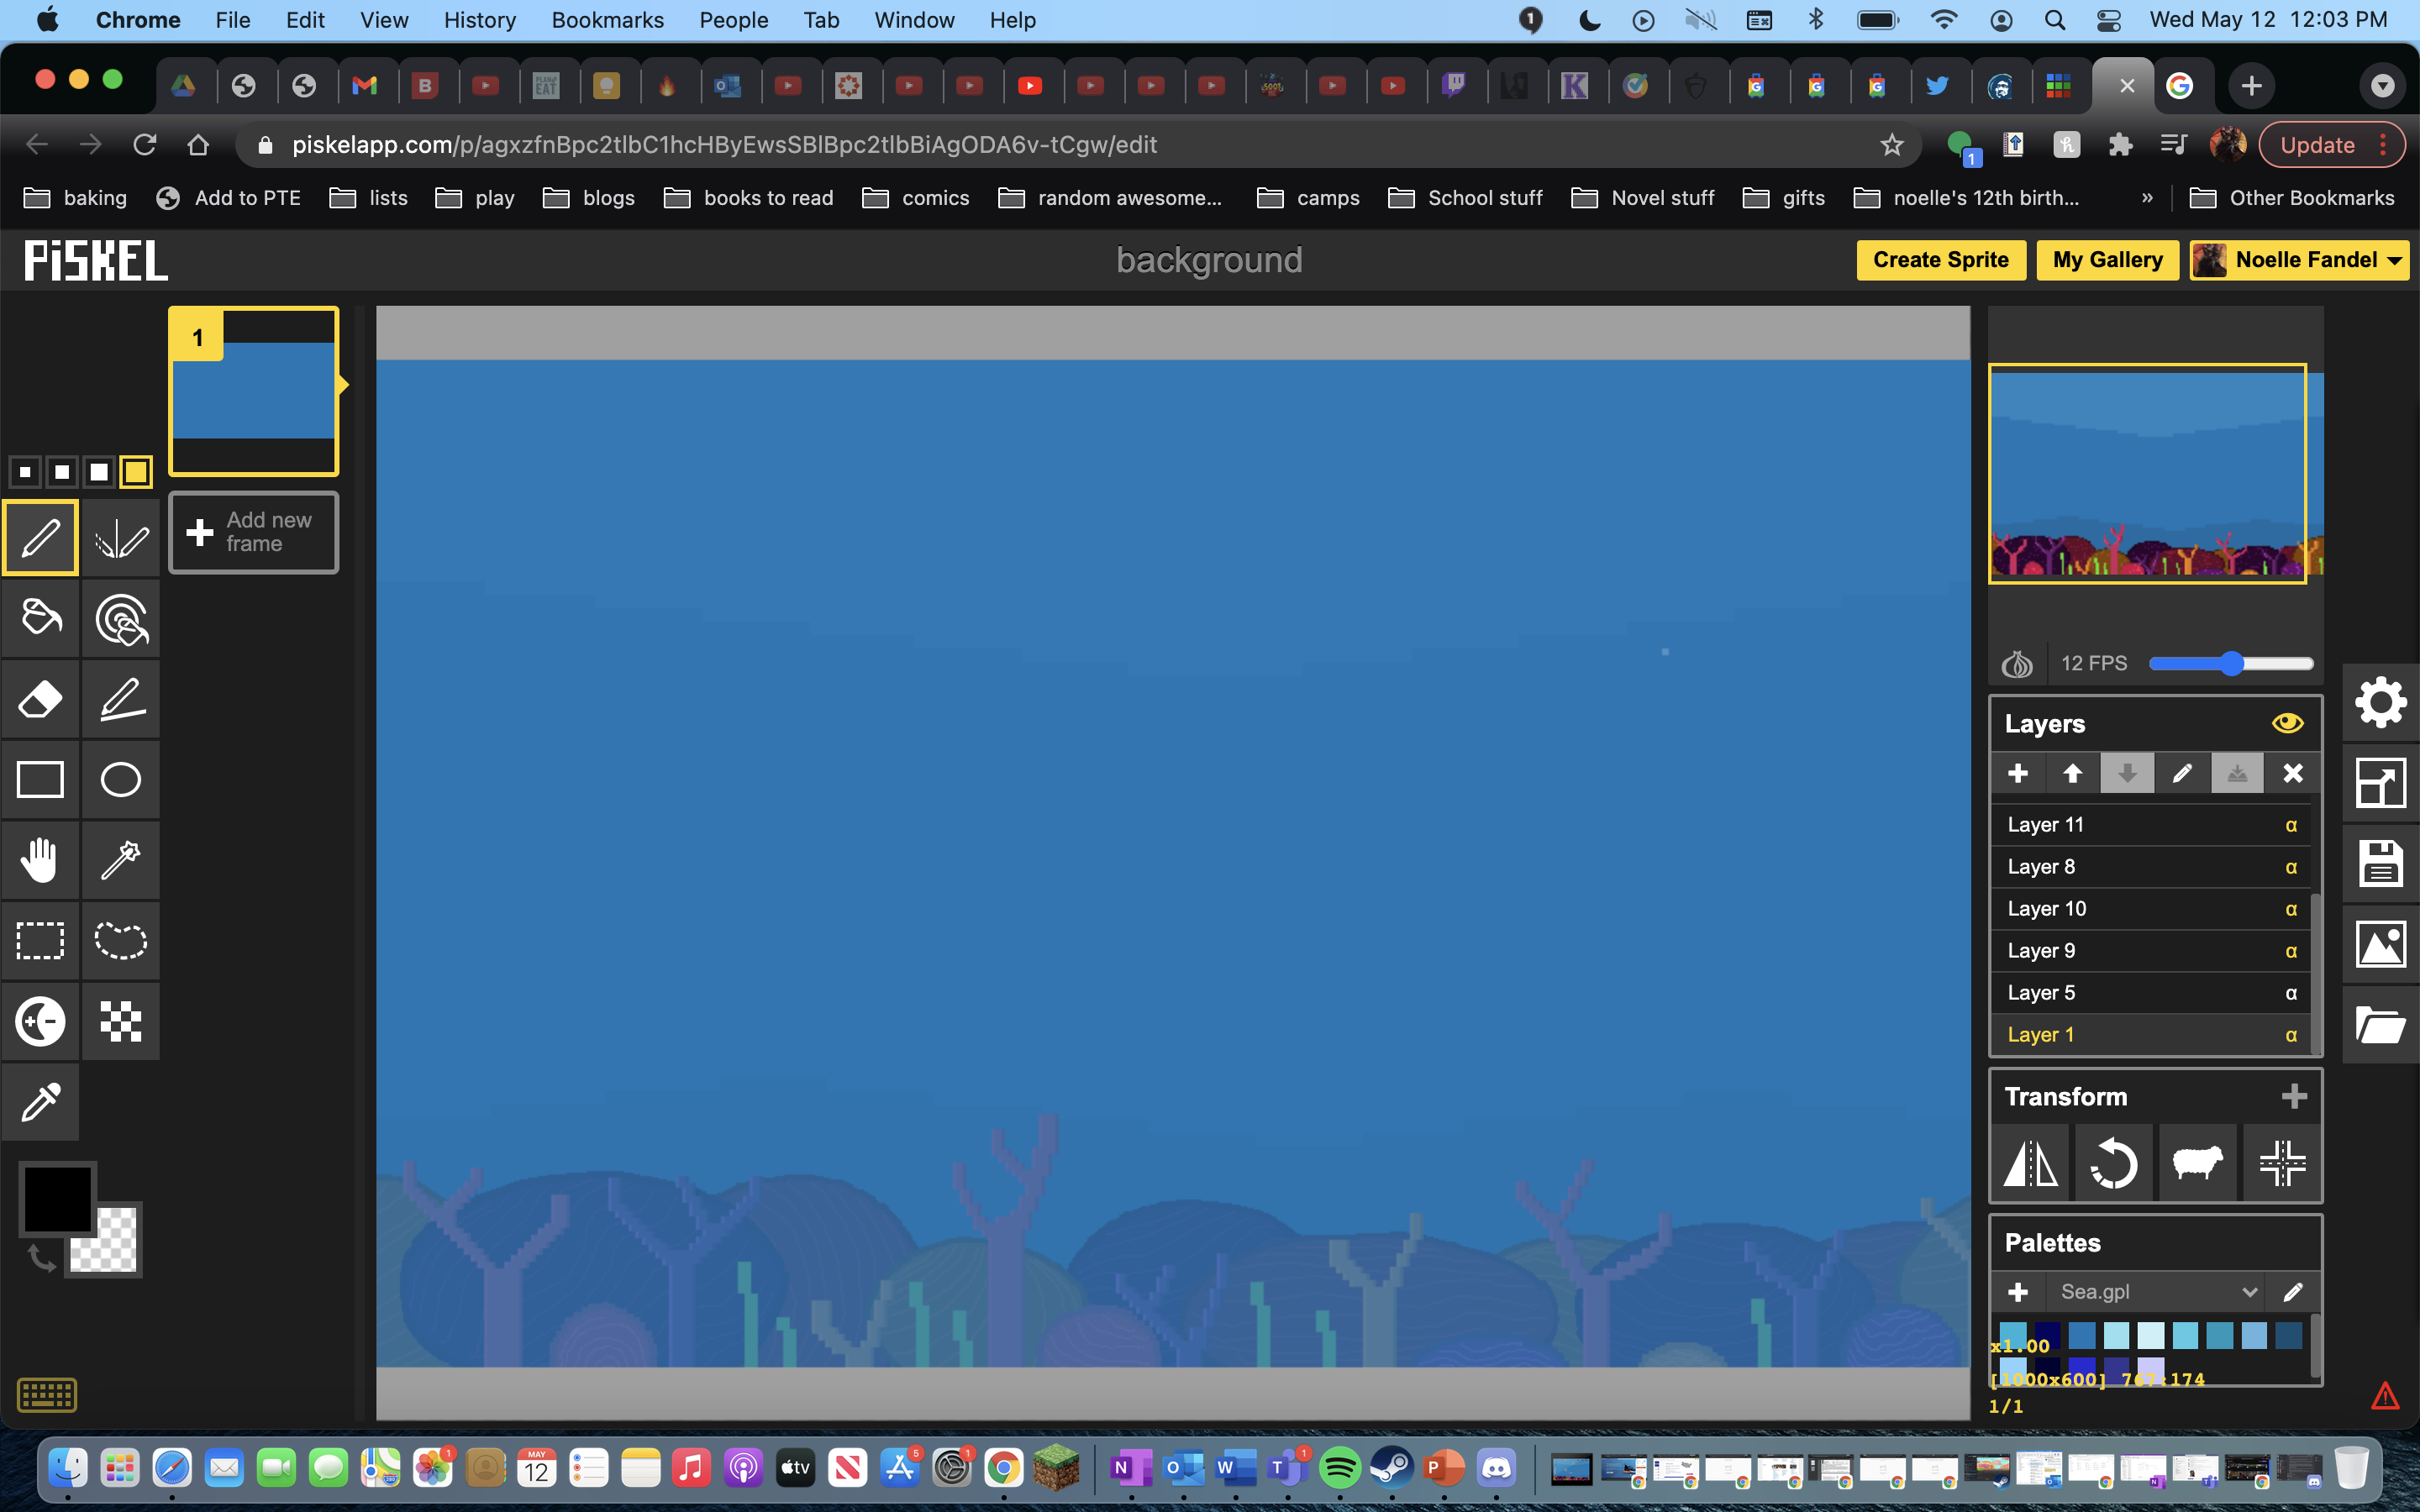Open the History menu in the menu bar

tap(480, 20)
